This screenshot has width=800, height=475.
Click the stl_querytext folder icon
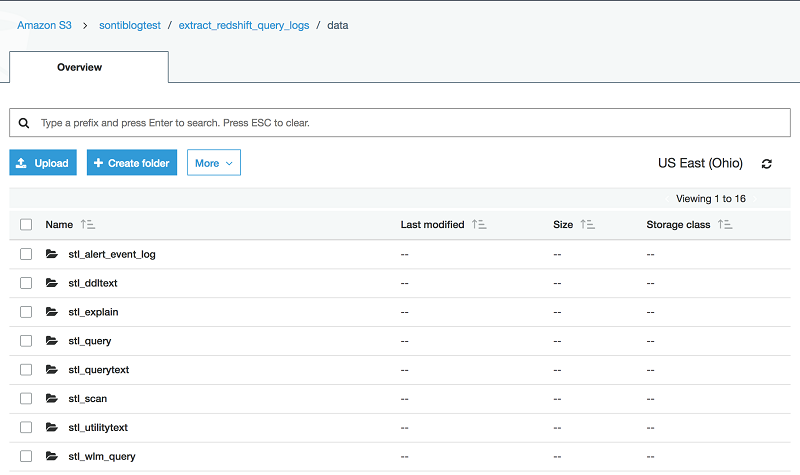pos(52,369)
